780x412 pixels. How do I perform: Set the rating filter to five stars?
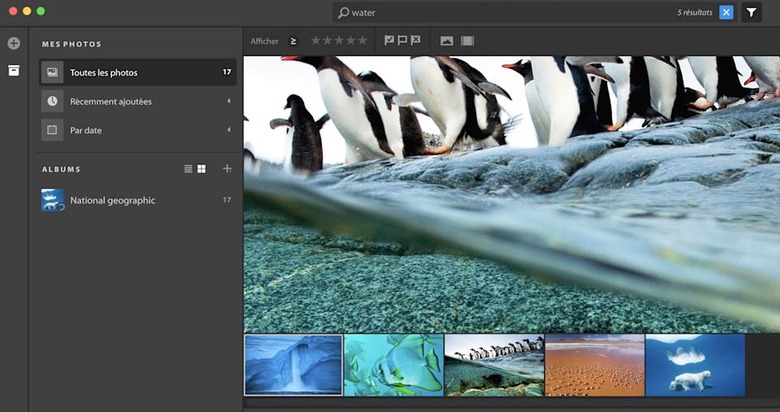363,41
